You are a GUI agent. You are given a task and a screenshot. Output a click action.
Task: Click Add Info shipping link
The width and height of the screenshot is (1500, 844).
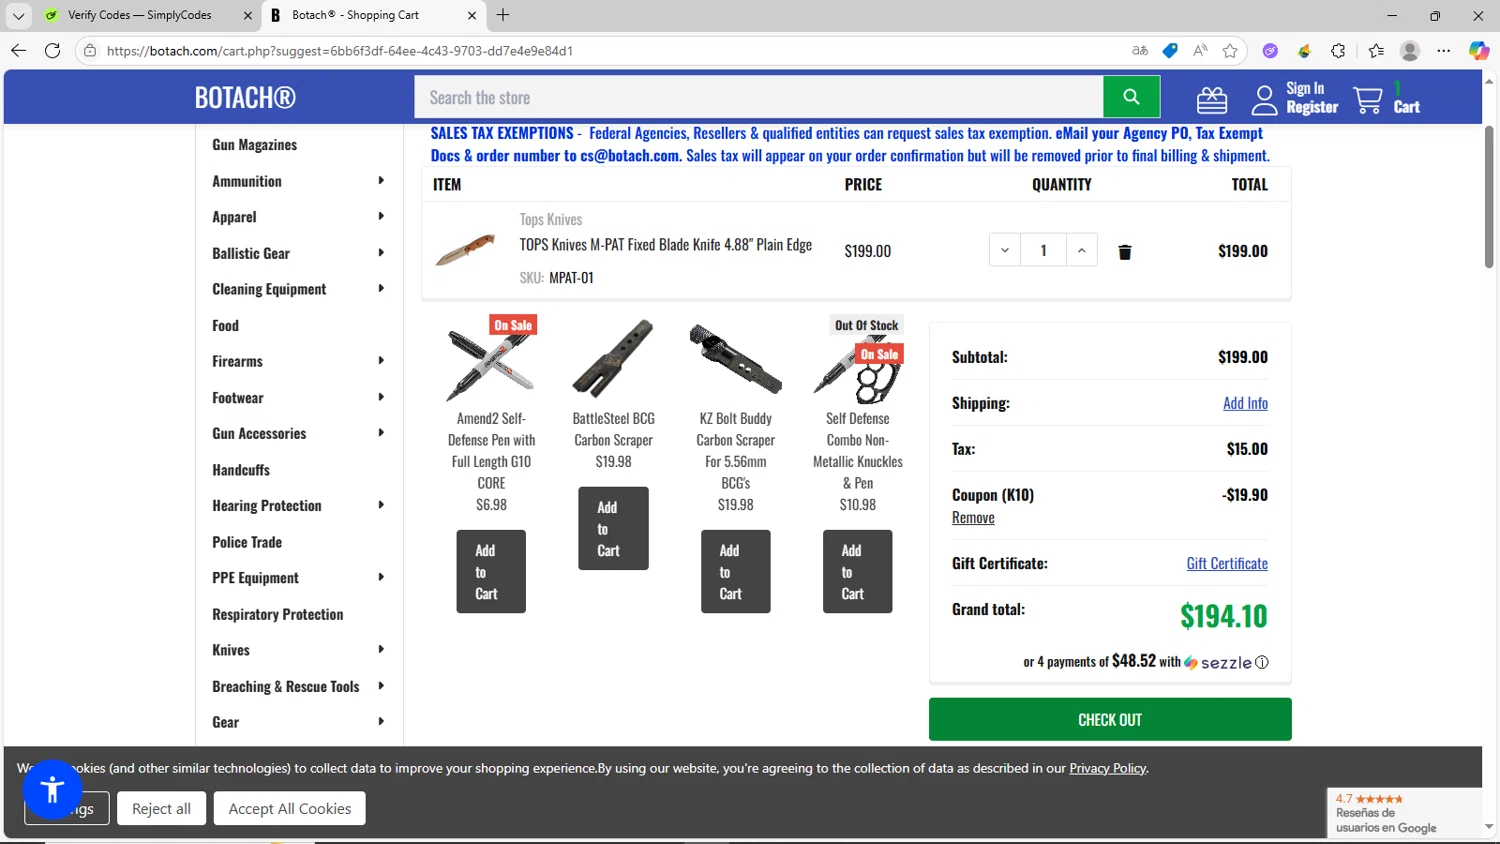coord(1245,403)
